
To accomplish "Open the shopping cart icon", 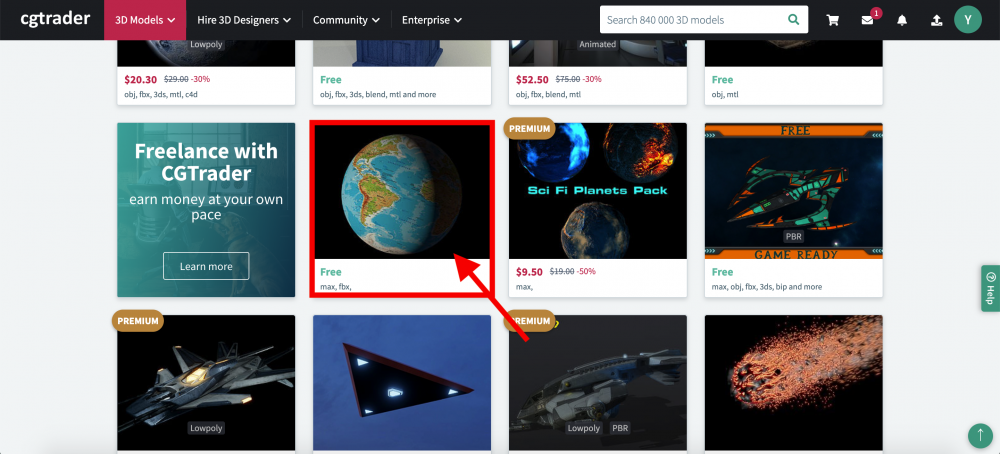I will (832, 20).
